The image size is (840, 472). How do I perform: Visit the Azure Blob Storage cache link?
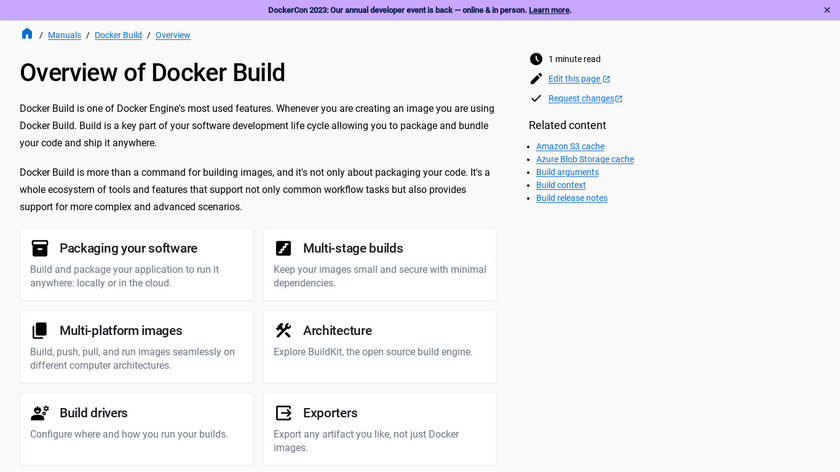tap(585, 159)
